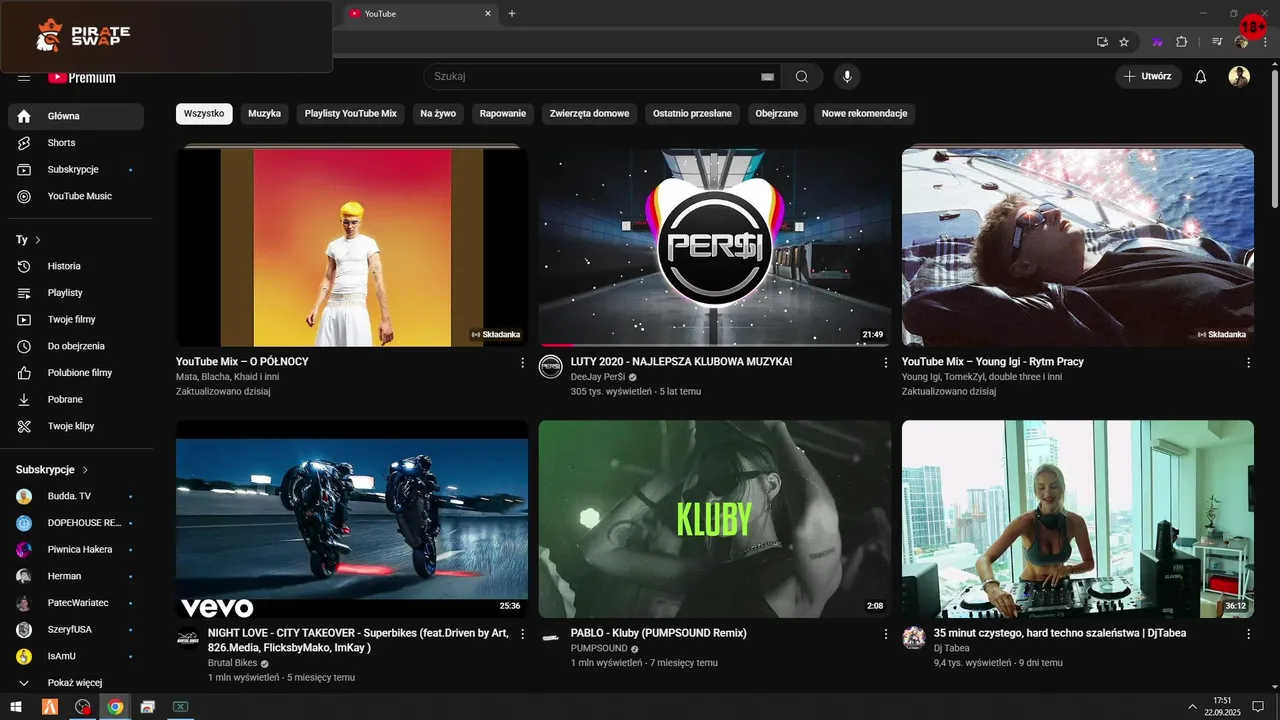Open Do obejrzenia in the sidebar
Screen dimensions: 1280x720
point(76,346)
